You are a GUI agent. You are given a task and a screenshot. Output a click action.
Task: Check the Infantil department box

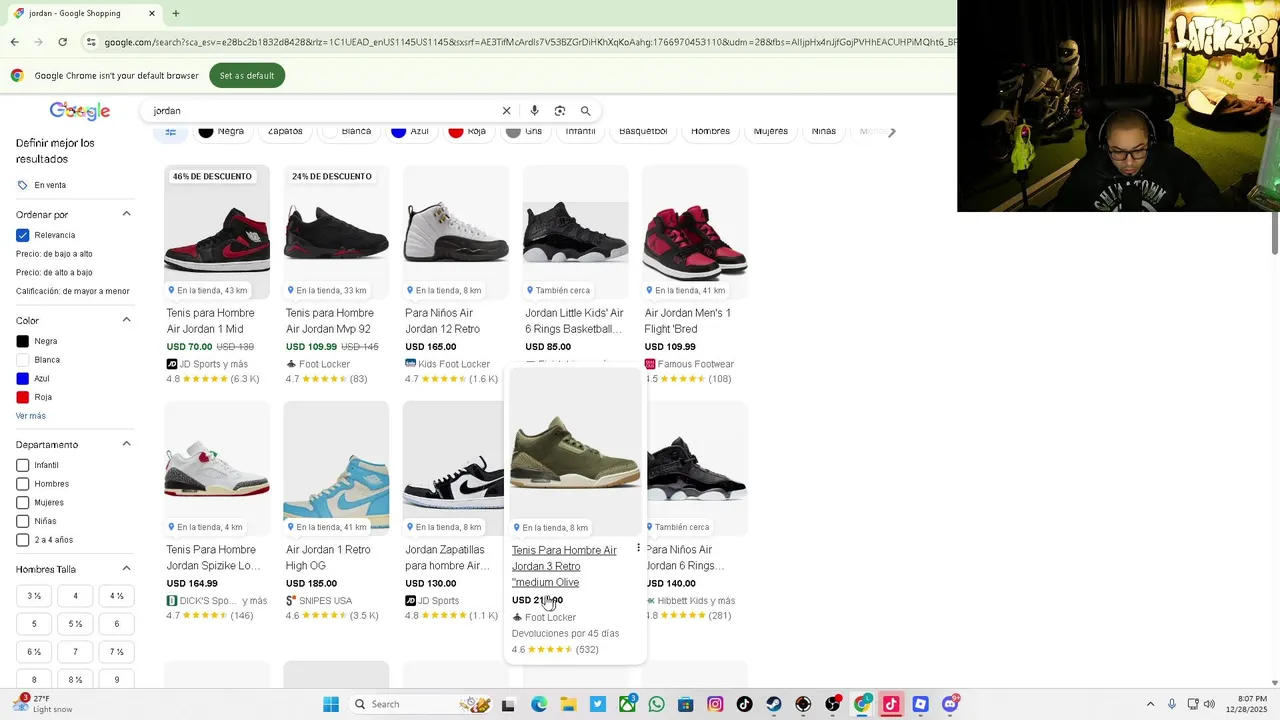[x=22, y=465]
